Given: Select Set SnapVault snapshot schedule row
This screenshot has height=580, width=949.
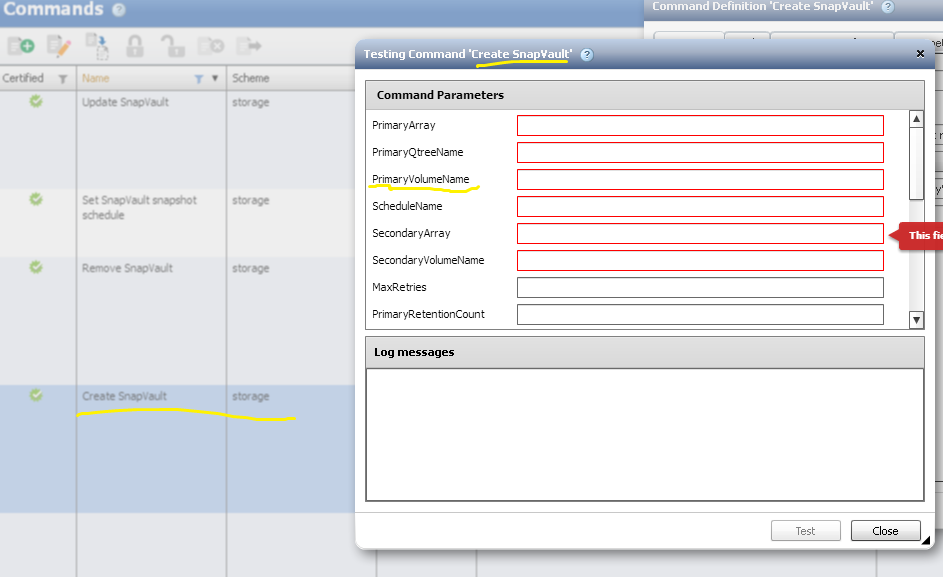Looking at the screenshot, I should pos(177,223).
